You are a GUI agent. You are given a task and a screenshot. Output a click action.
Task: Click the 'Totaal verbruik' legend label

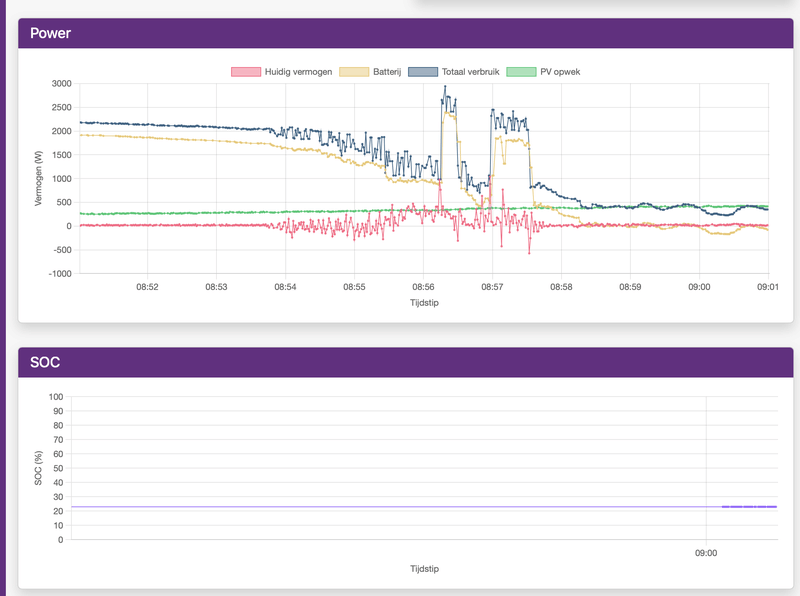[x=470, y=72]
